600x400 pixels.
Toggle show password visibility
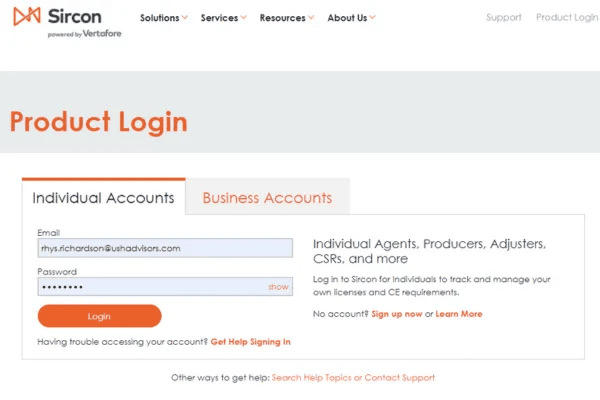[278, 287]
